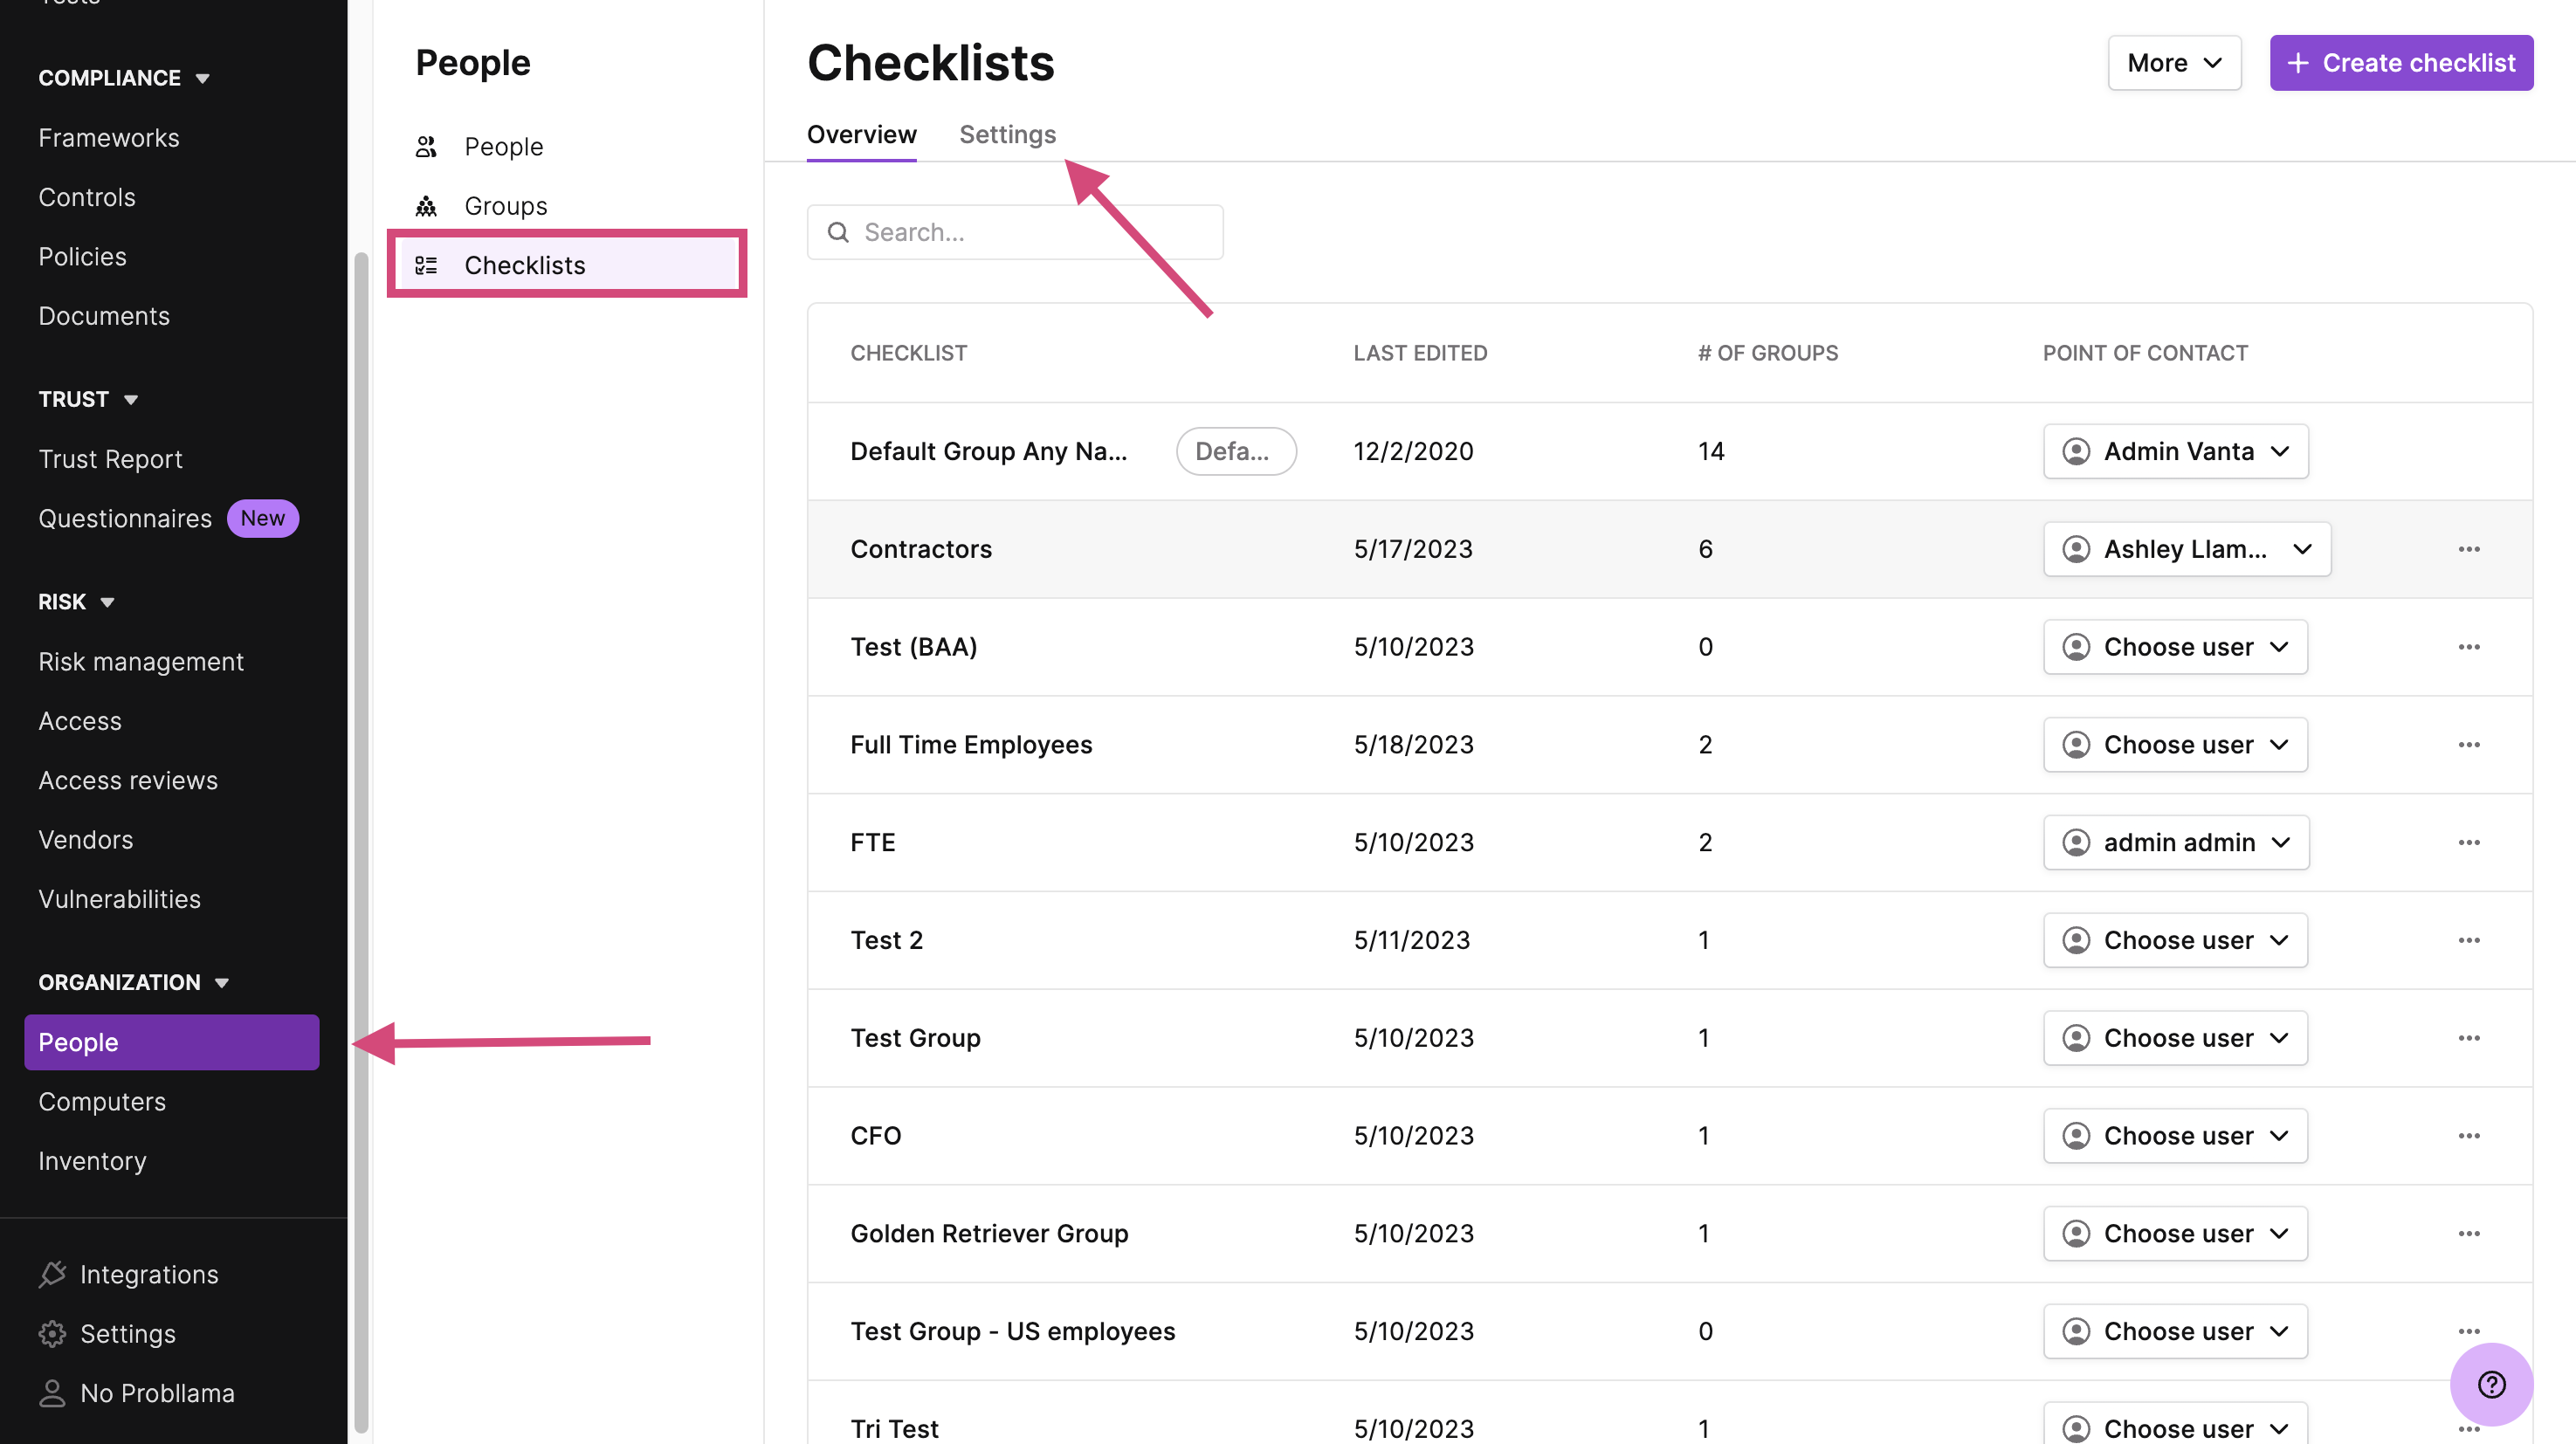The image size is (2576, 1444).
Task: Click the Integrations plug icon
Action: pyautogui.click(x=52, y=1274)
